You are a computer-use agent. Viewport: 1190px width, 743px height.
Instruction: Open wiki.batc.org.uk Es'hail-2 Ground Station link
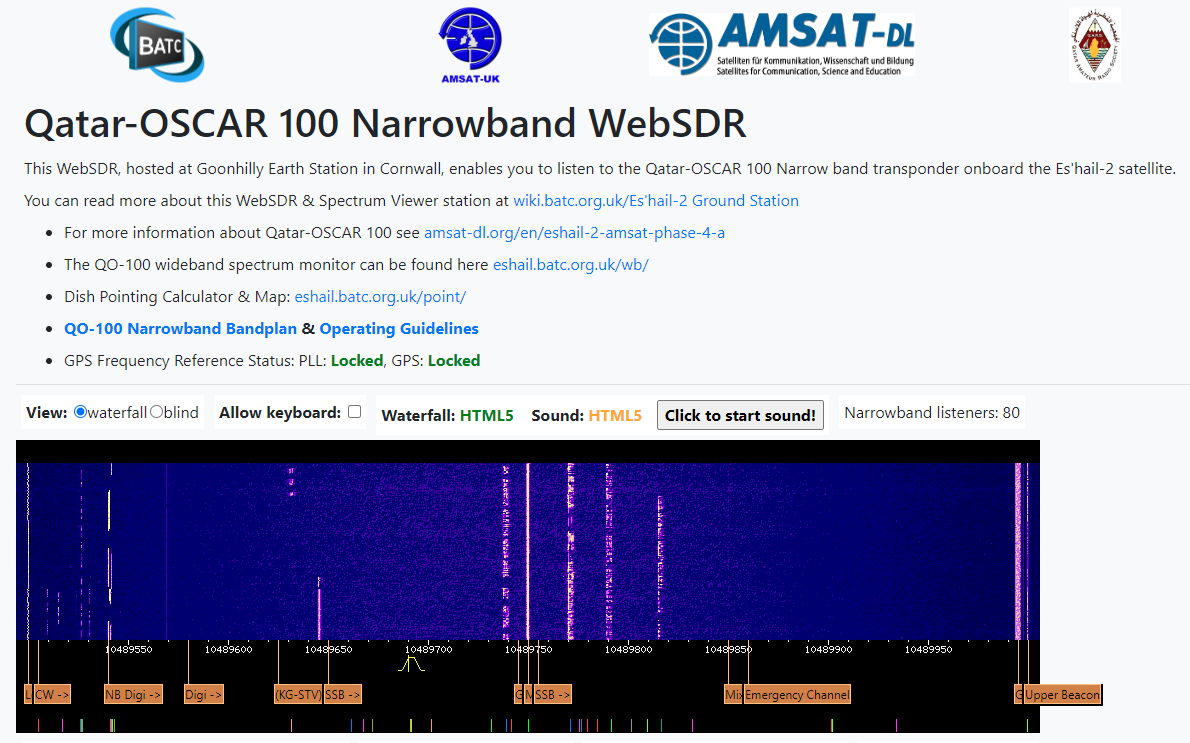coord(656,200)
